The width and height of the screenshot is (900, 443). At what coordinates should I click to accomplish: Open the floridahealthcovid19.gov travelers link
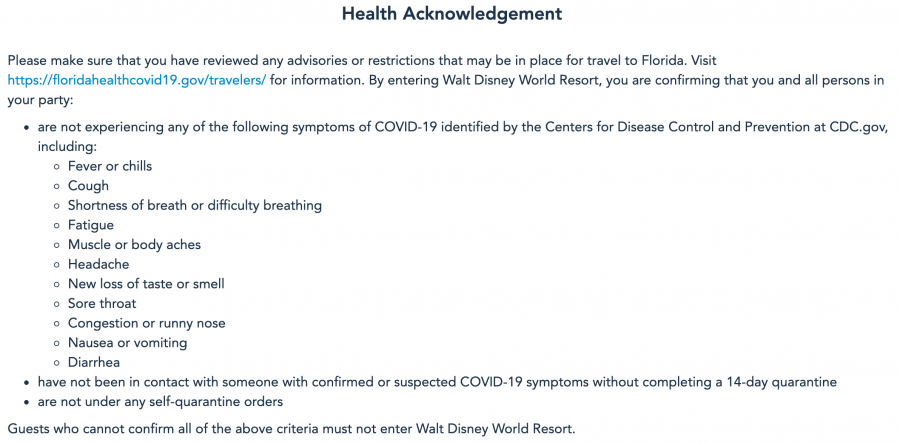point(137,80)
